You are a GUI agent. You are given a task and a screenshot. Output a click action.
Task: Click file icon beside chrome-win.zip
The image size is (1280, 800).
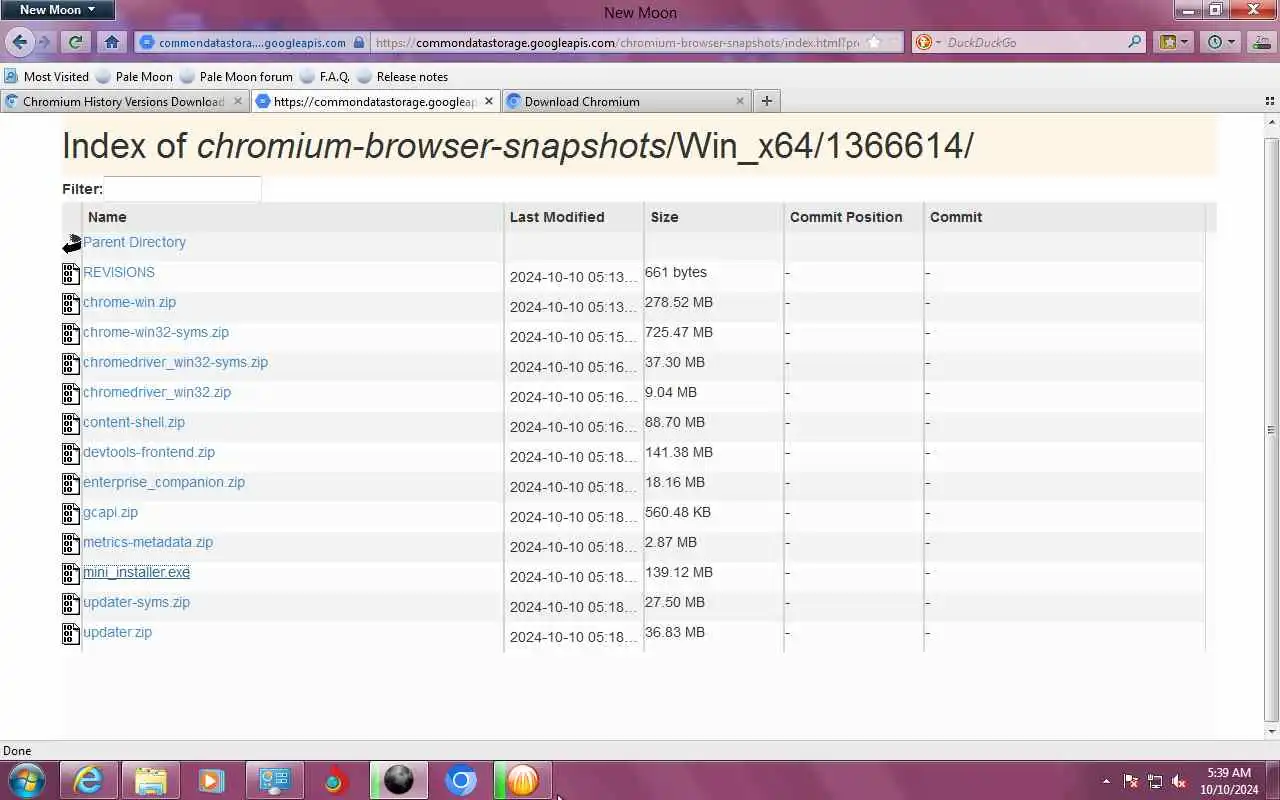(71, 303)
